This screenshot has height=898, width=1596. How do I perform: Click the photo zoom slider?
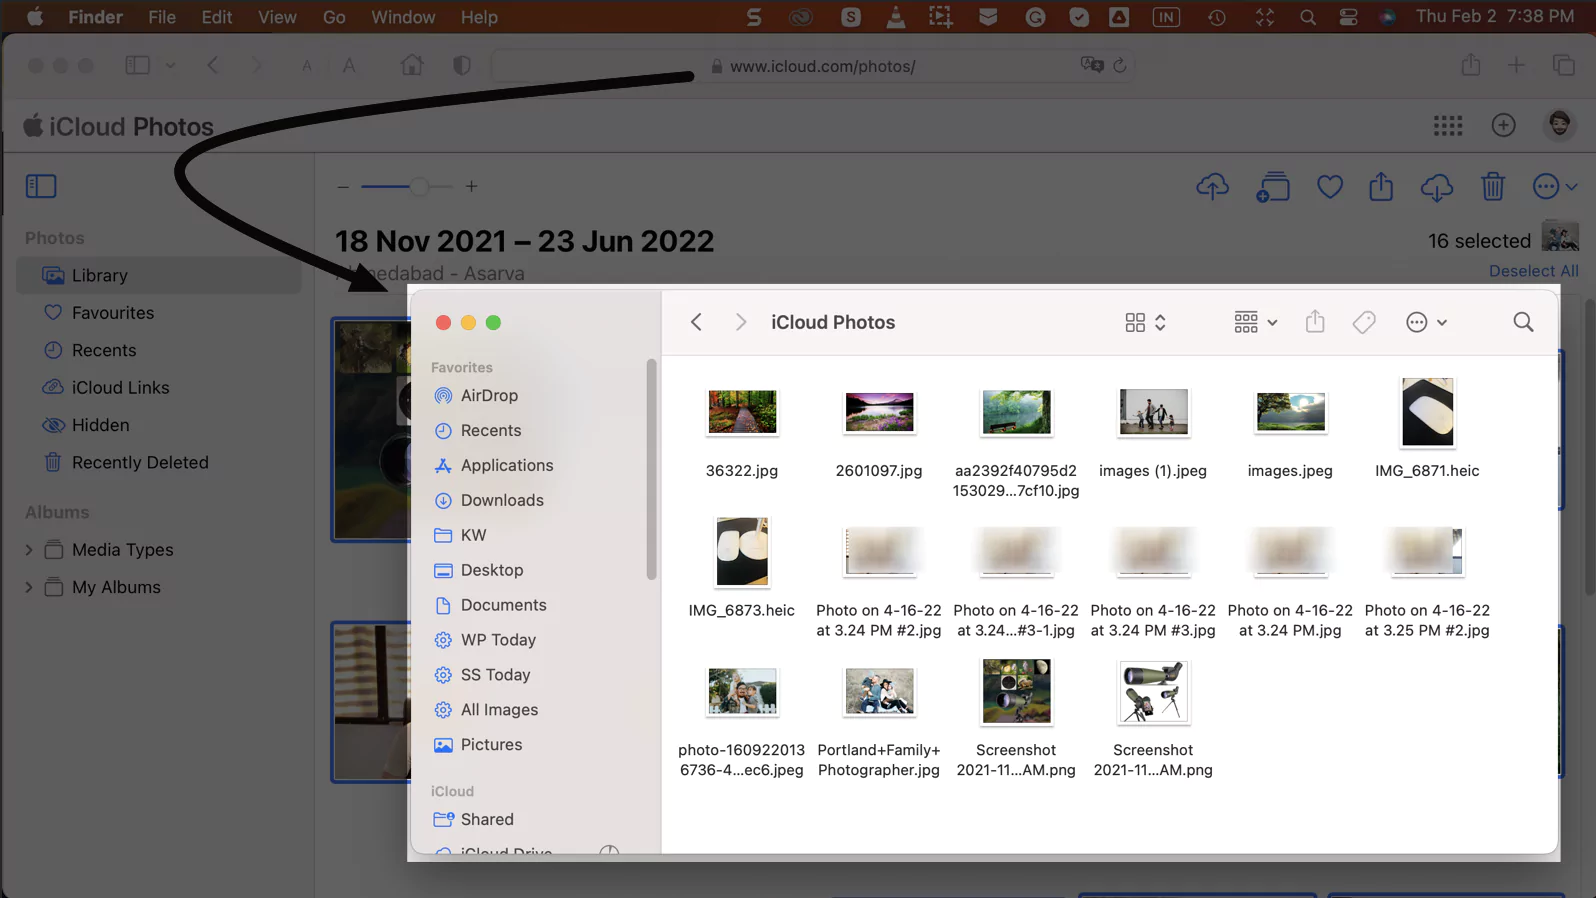[407, 187]
